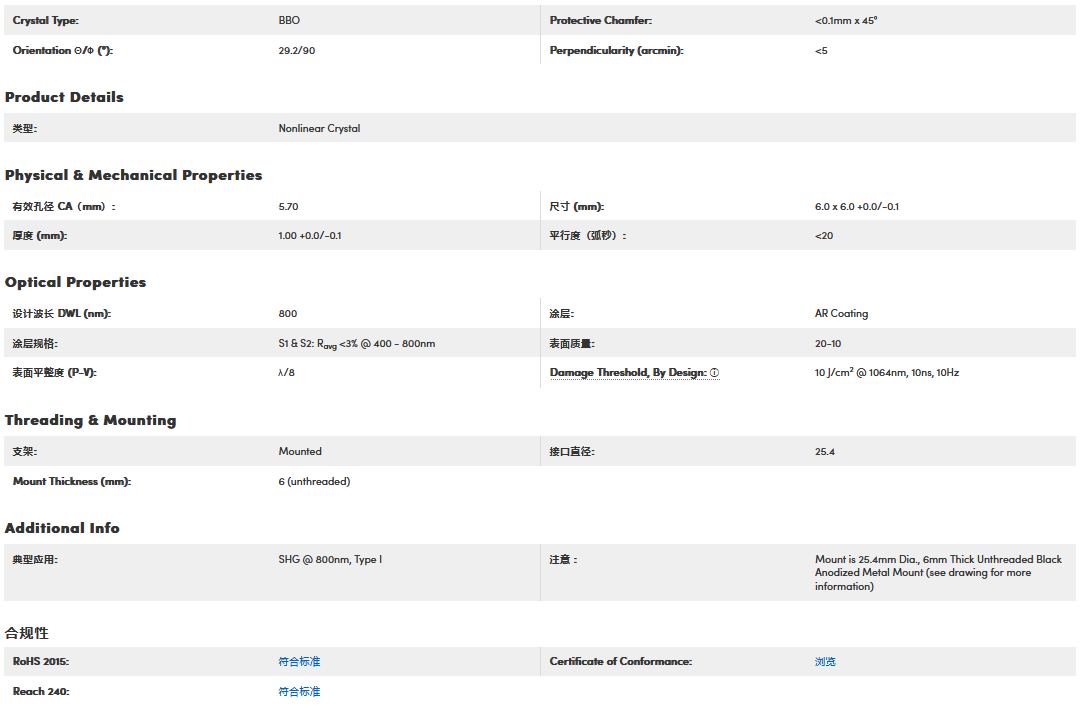Click the Additional Info heading

pos(62,528)
